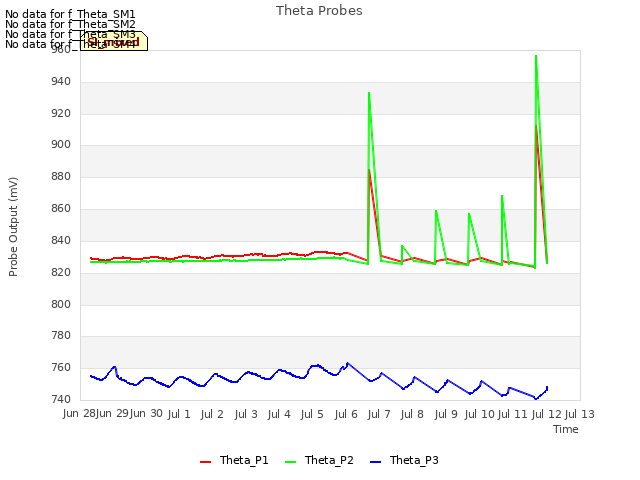
Task: Click the yellow annotation box with red text
Action: pos(114,41)
